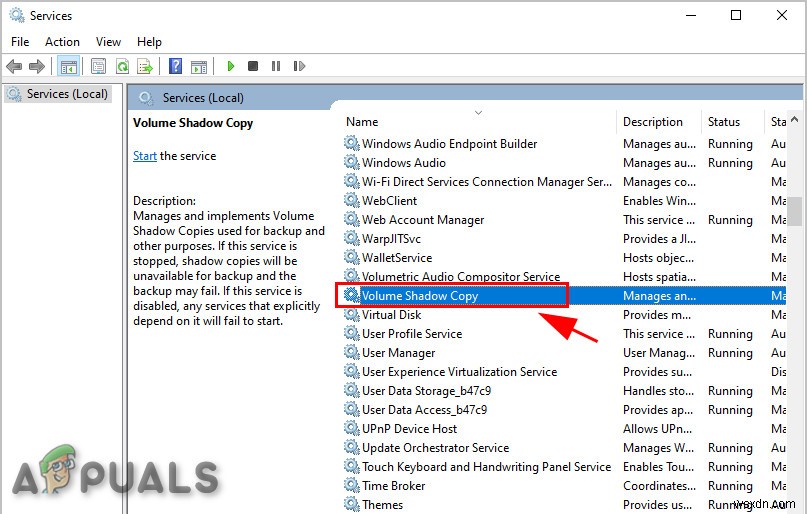Click gear icon beside Time Broker
The image size is (807, 514).
pos(352,485)
